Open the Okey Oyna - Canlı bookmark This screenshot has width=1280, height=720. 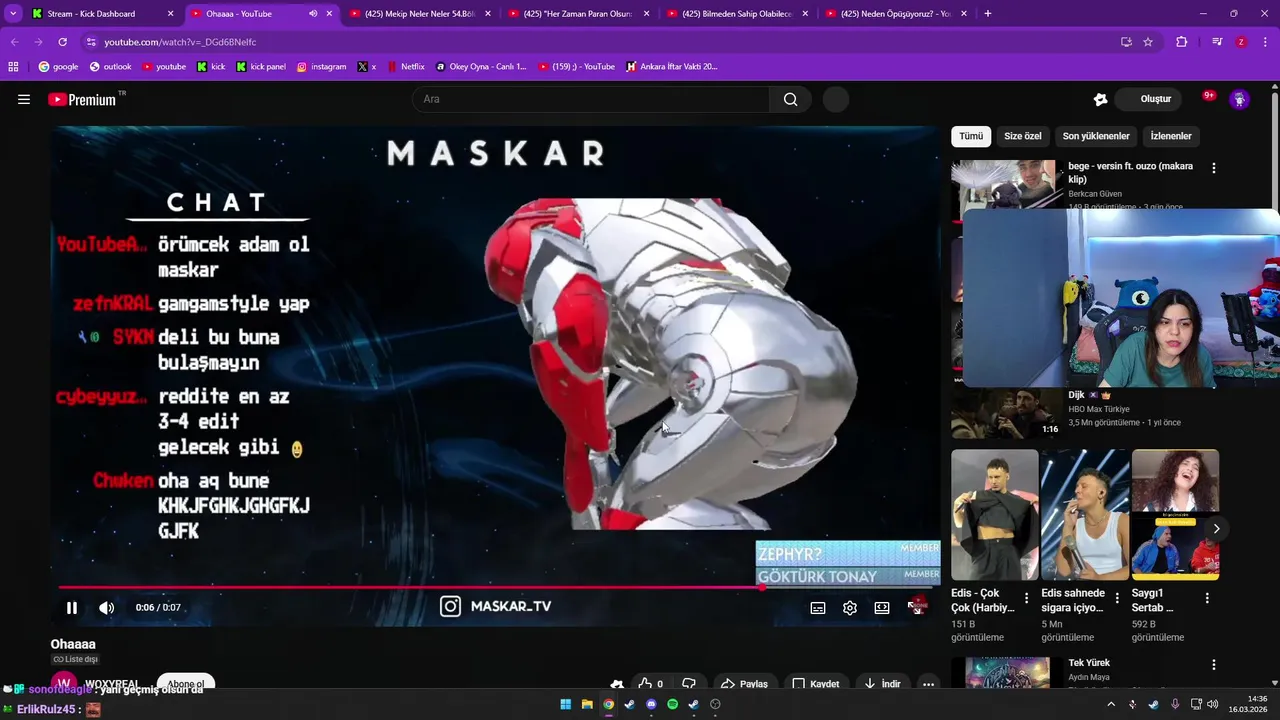(481, 67)
